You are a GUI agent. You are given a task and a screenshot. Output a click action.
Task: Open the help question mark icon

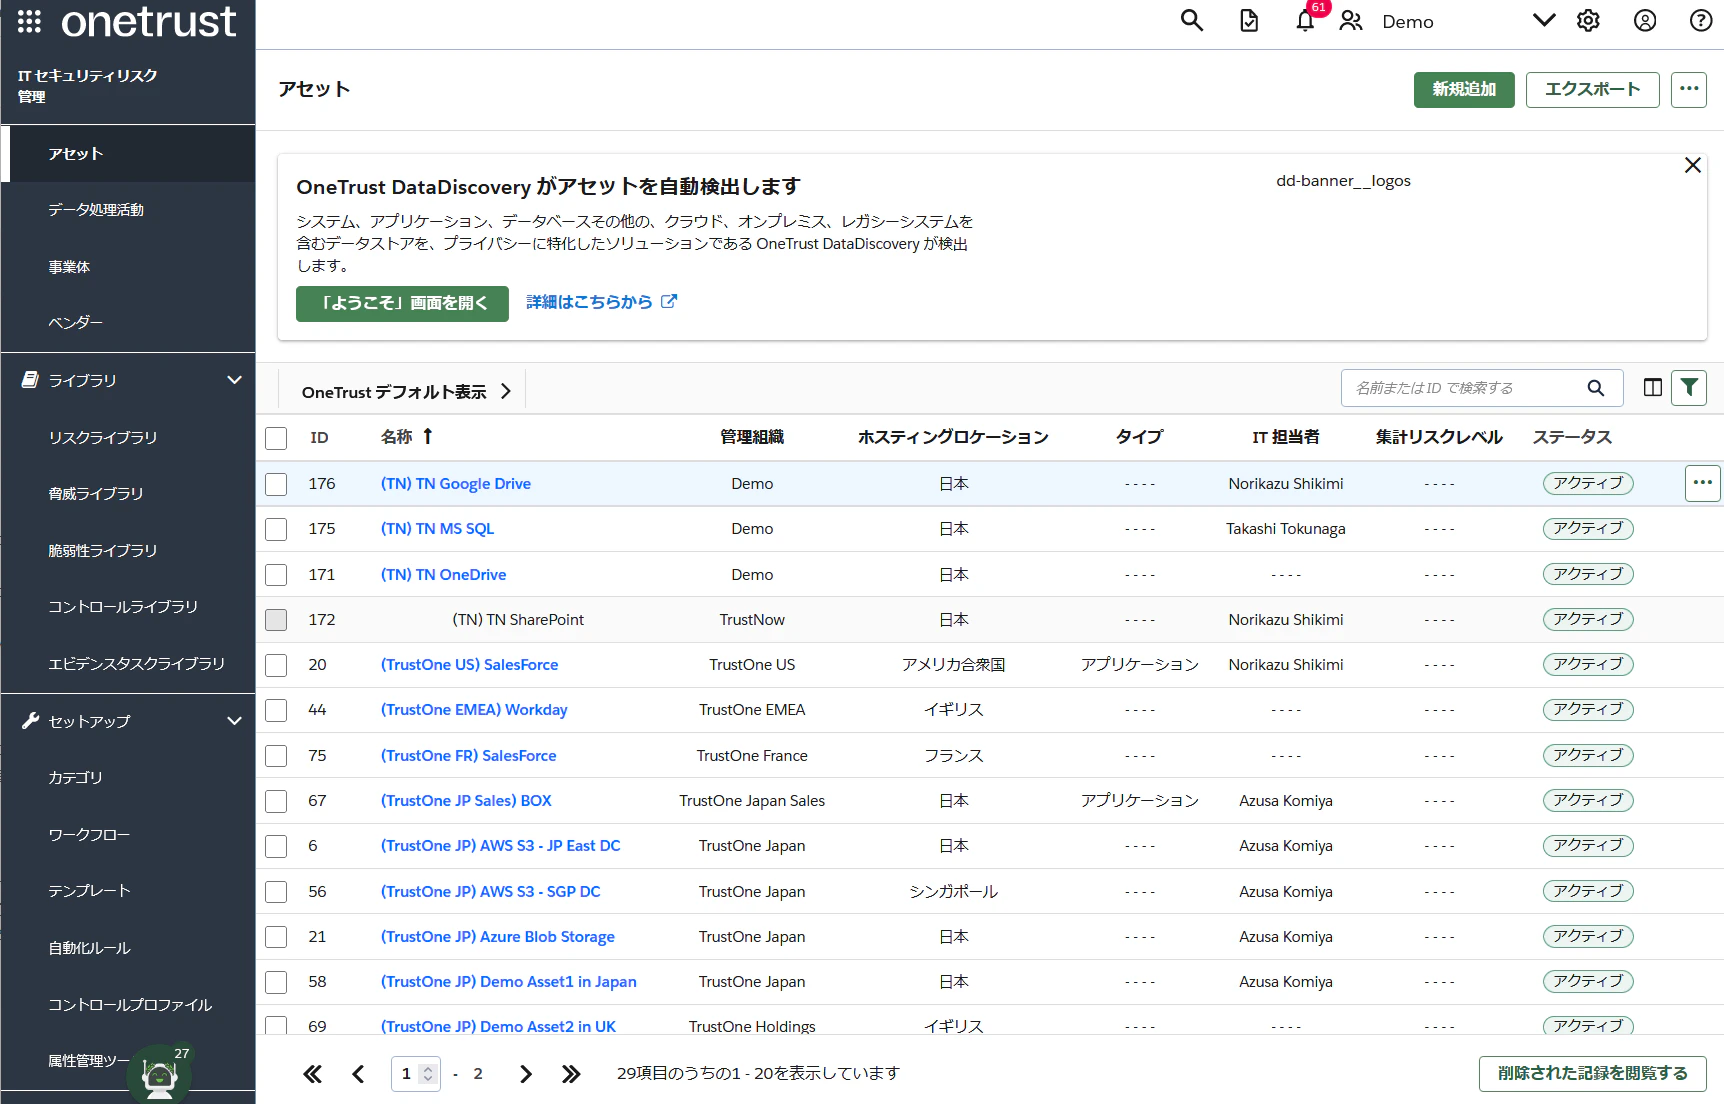point(1701,21)
